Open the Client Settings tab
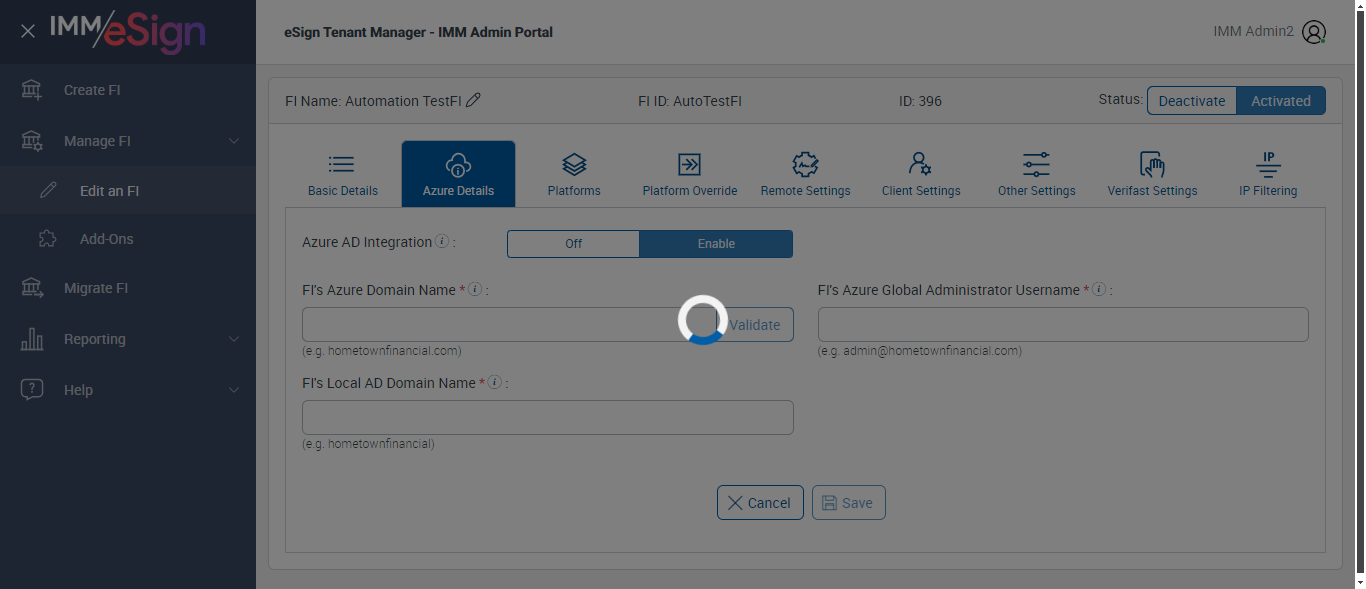The image size is (1366, 589). [x=921, y=174]
